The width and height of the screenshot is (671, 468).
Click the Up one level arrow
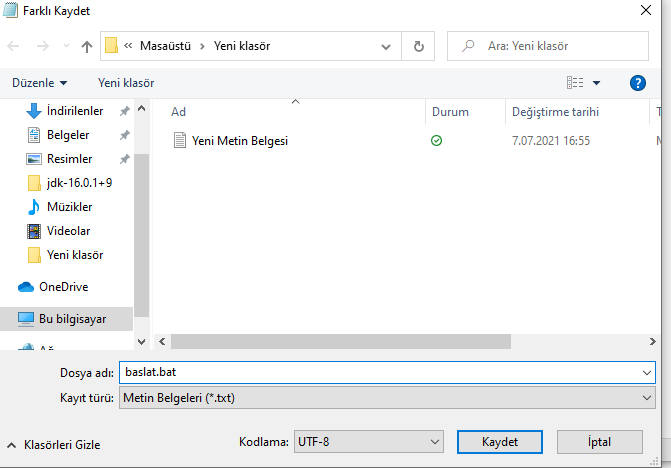(x=87, y=46)
